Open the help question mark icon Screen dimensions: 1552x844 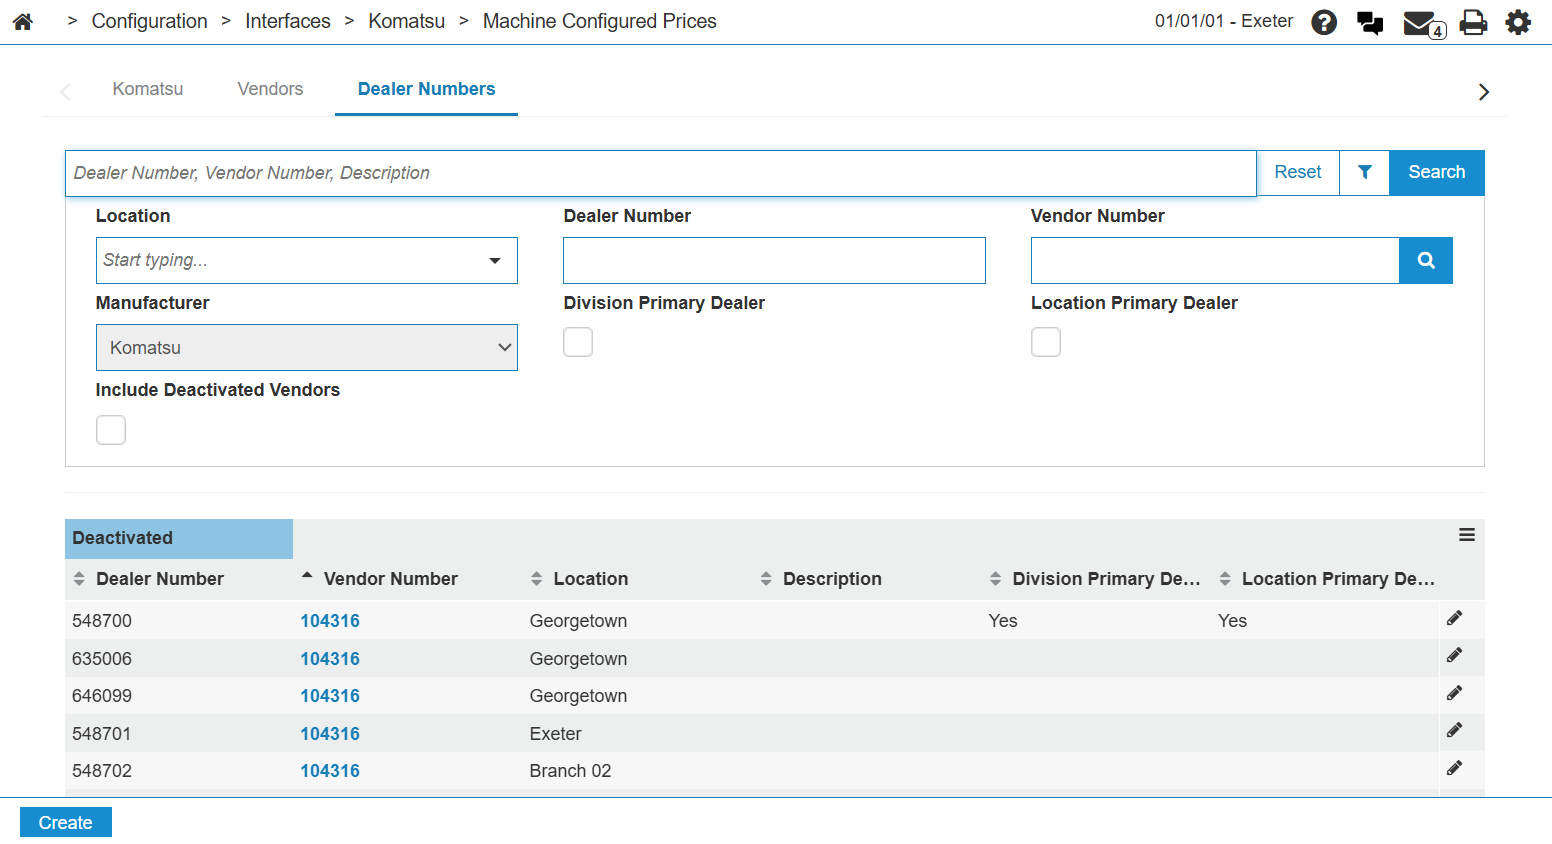click(x=1324, y=22)
